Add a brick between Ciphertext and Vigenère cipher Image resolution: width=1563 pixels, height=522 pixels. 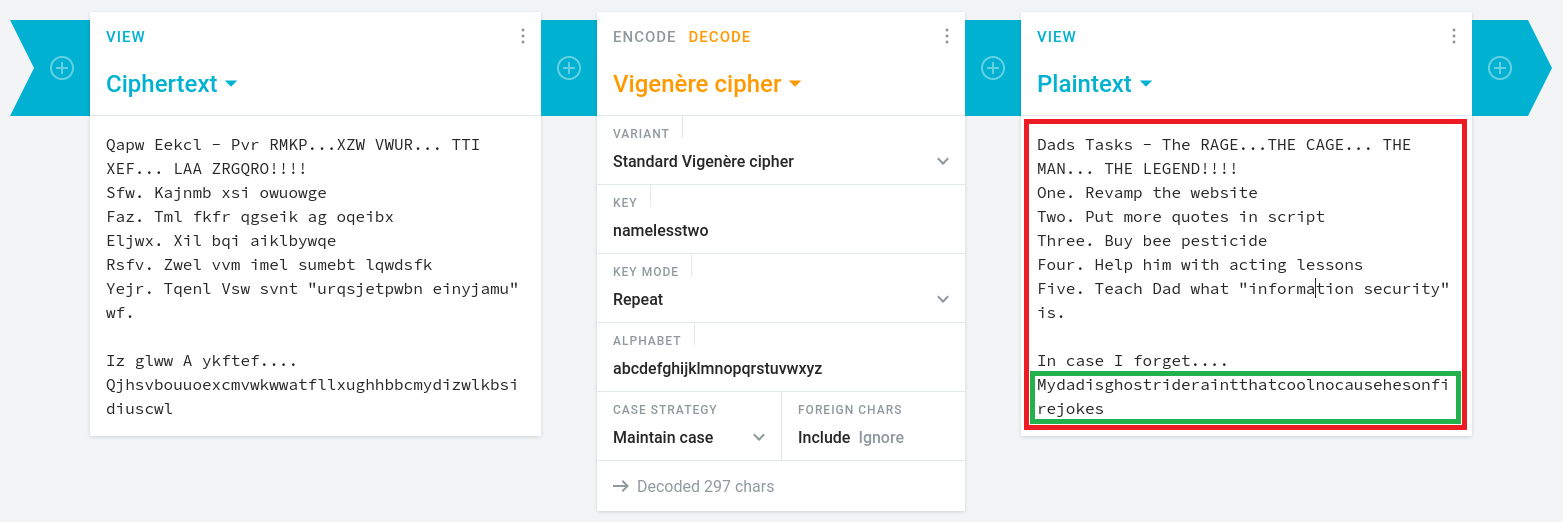click(569, 68)
